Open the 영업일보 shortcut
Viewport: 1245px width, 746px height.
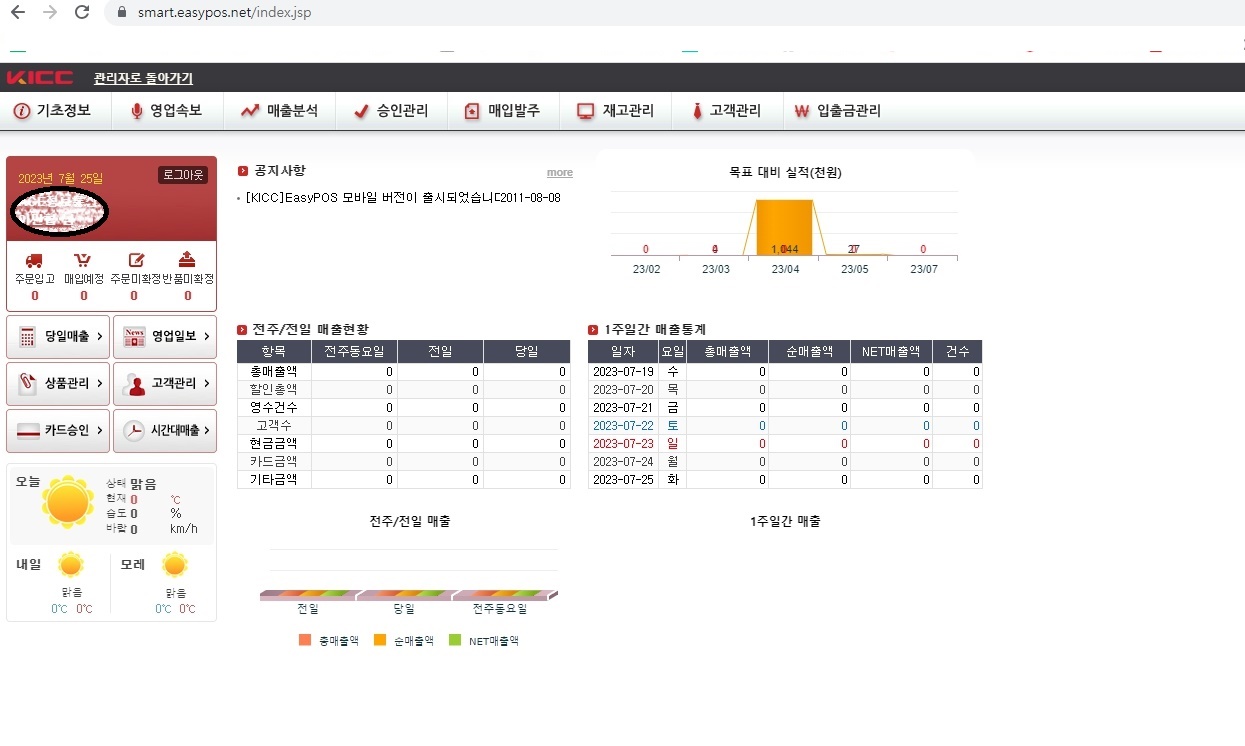(165, 337)
